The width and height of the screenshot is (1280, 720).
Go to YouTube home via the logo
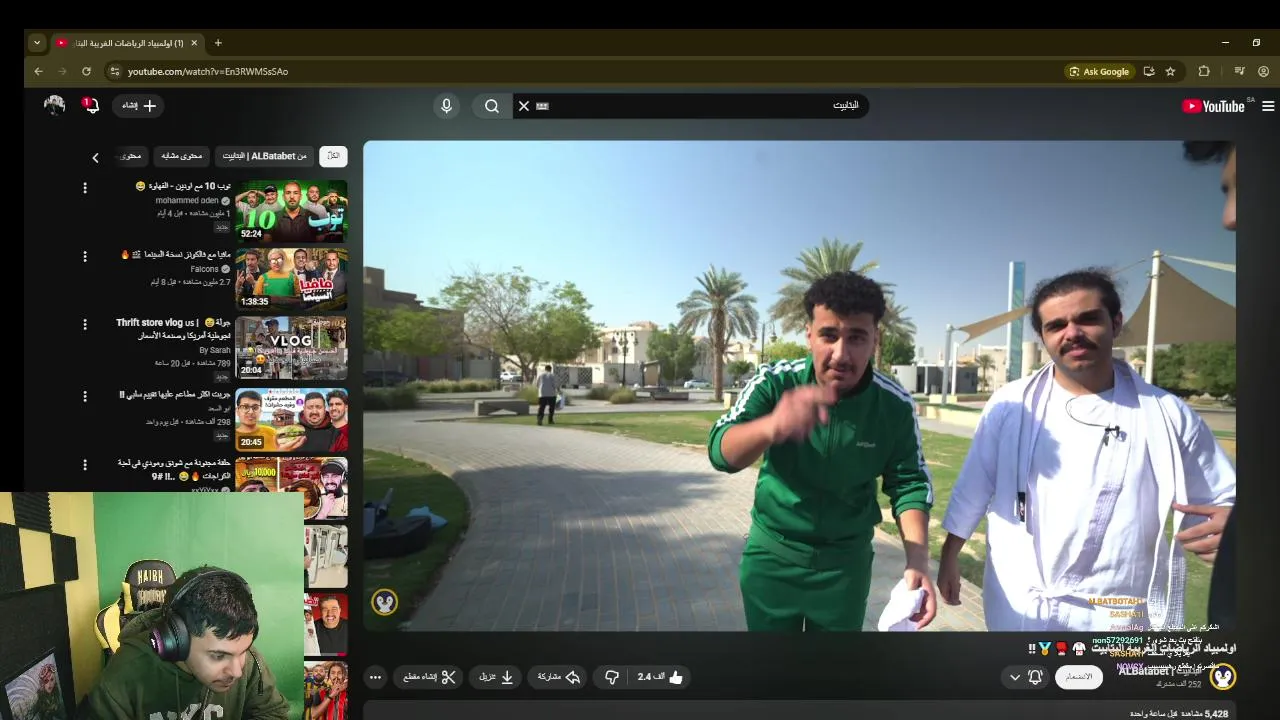coord(1213,106)
